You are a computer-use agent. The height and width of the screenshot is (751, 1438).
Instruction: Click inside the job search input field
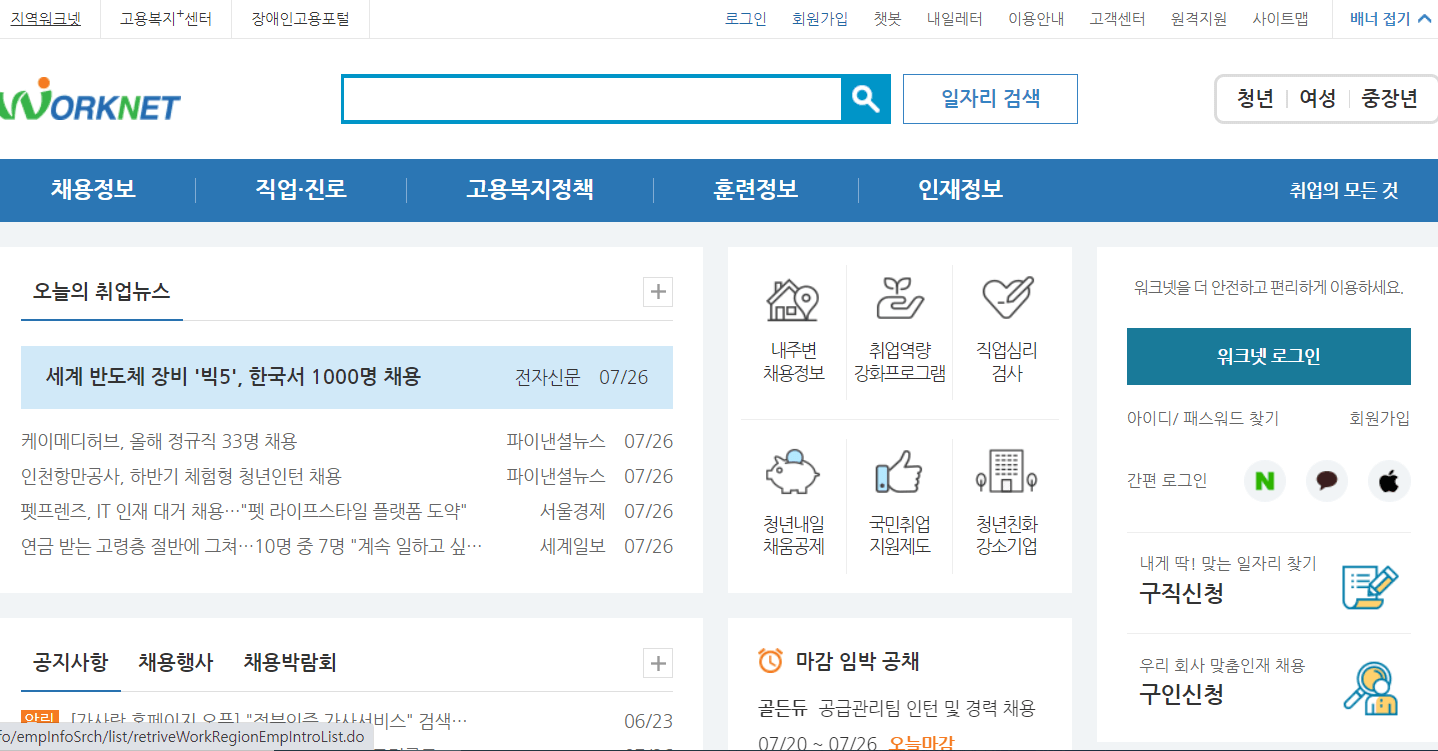click(590, 98)
